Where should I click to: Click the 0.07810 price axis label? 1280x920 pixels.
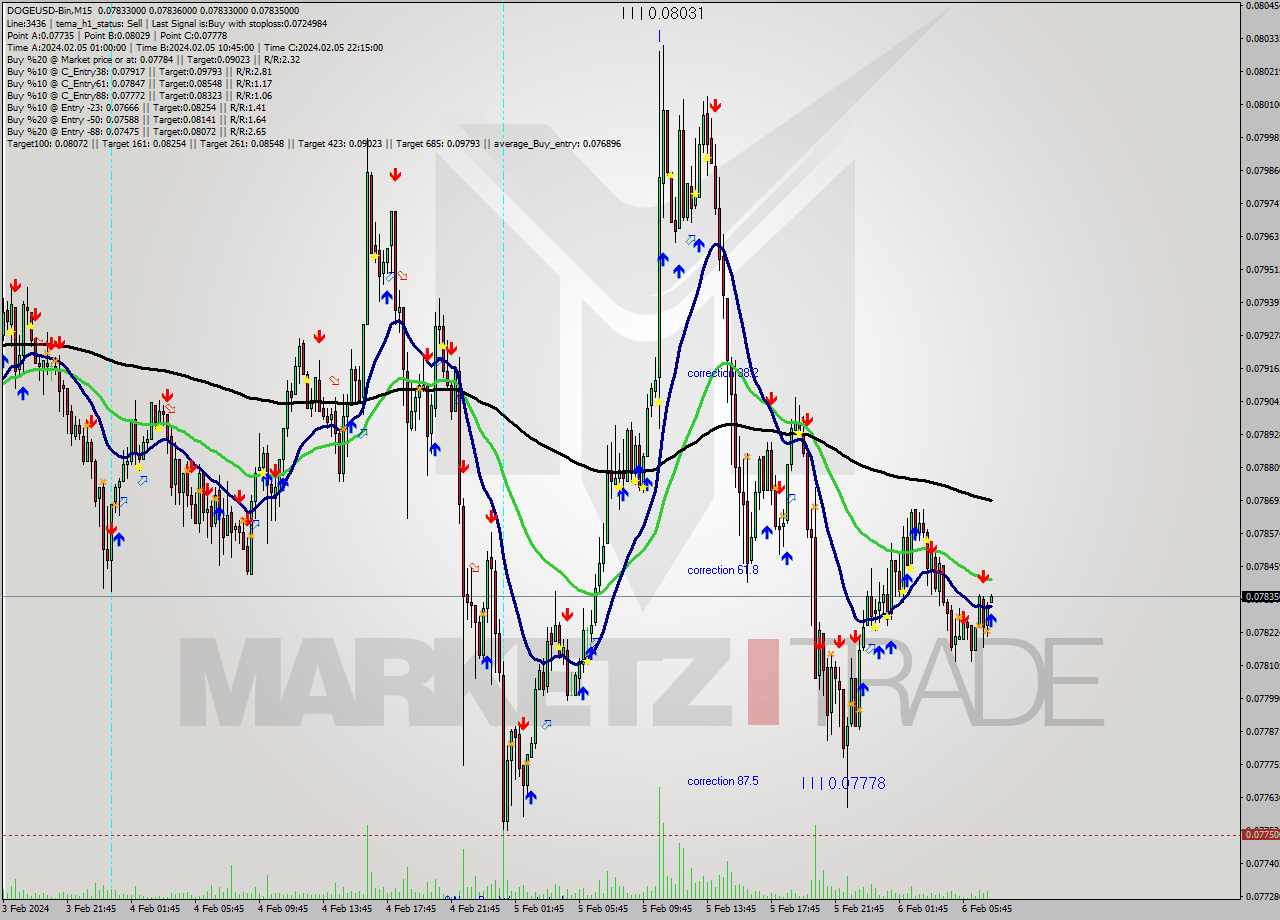coord(1262,665)
